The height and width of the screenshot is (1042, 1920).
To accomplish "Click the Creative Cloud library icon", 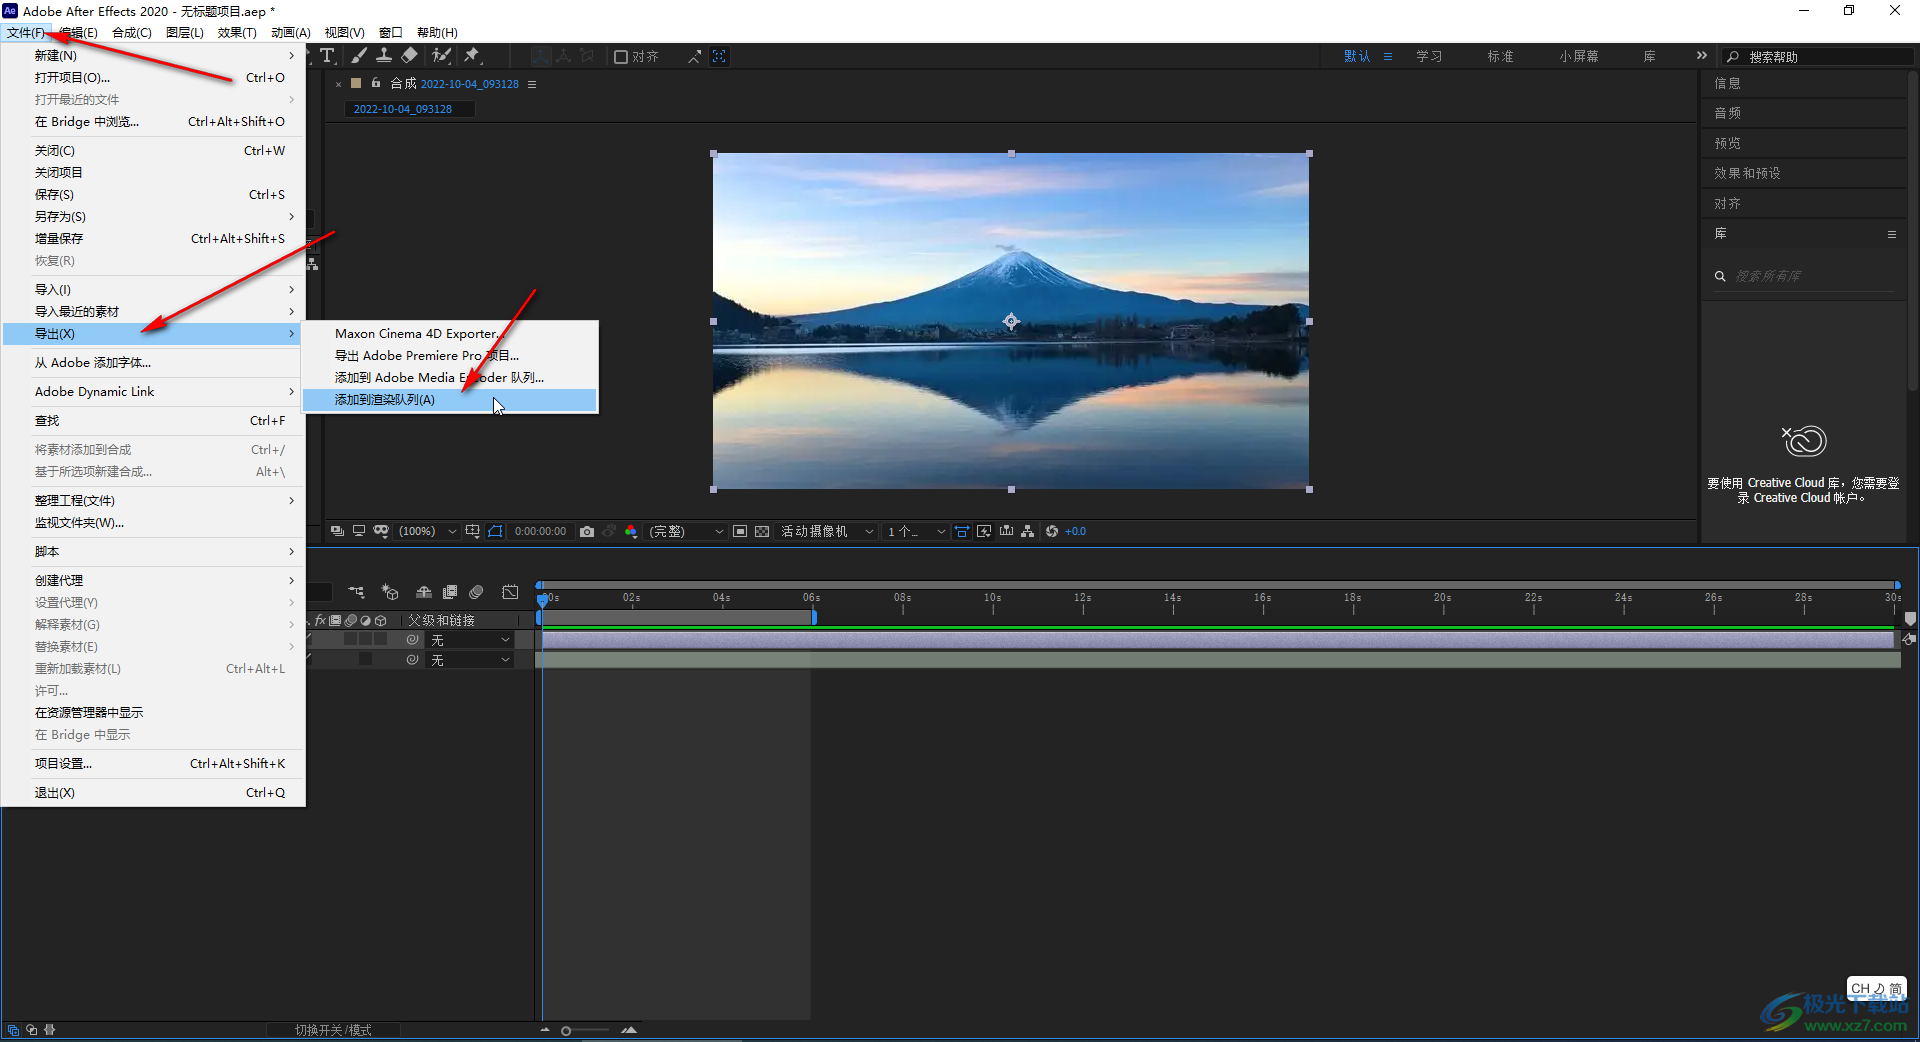I will pos(1804,440).
